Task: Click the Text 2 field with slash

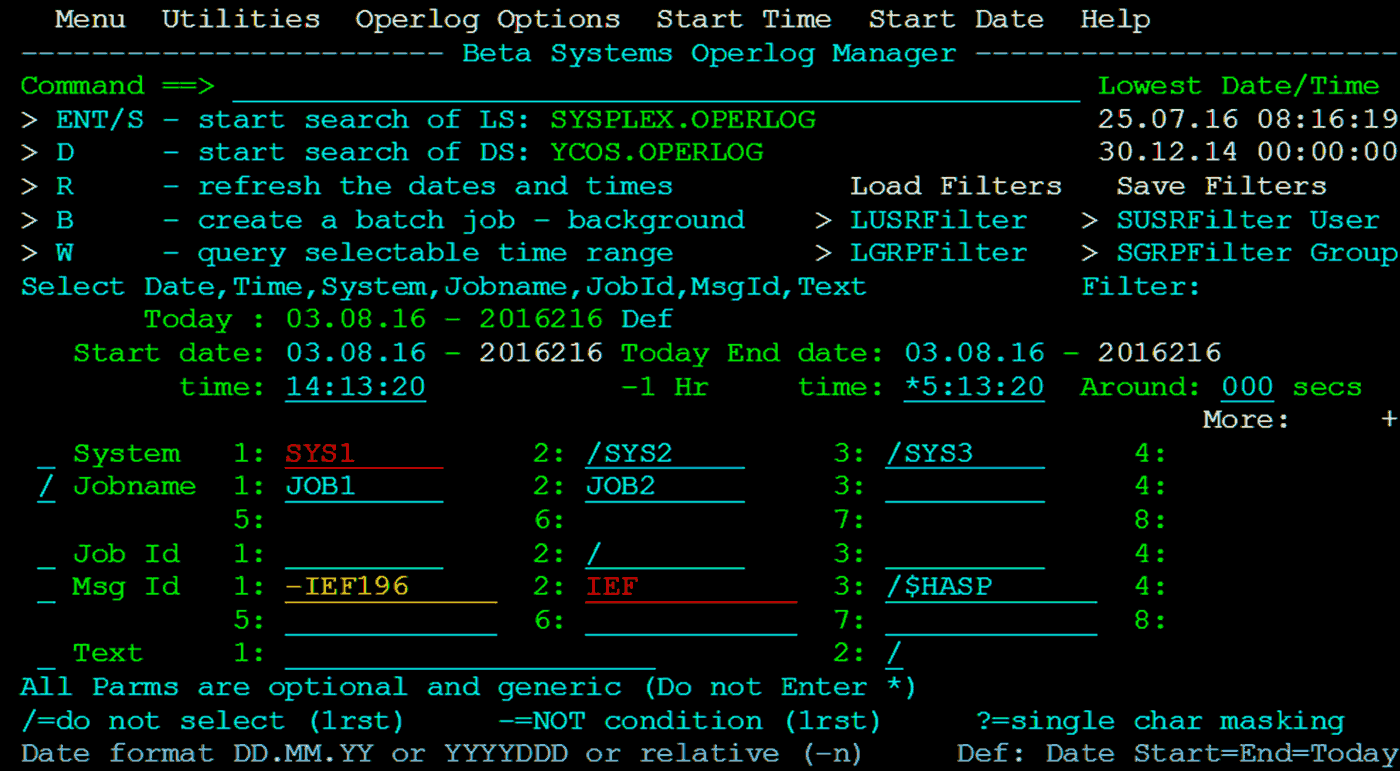Action: (894, 654)
